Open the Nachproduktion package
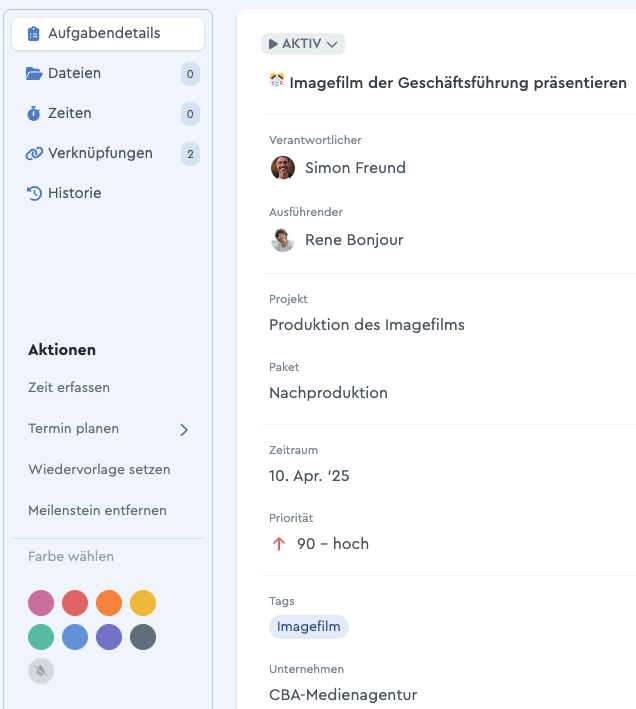The height and width of the screenshot is (709, 636). 328,392
